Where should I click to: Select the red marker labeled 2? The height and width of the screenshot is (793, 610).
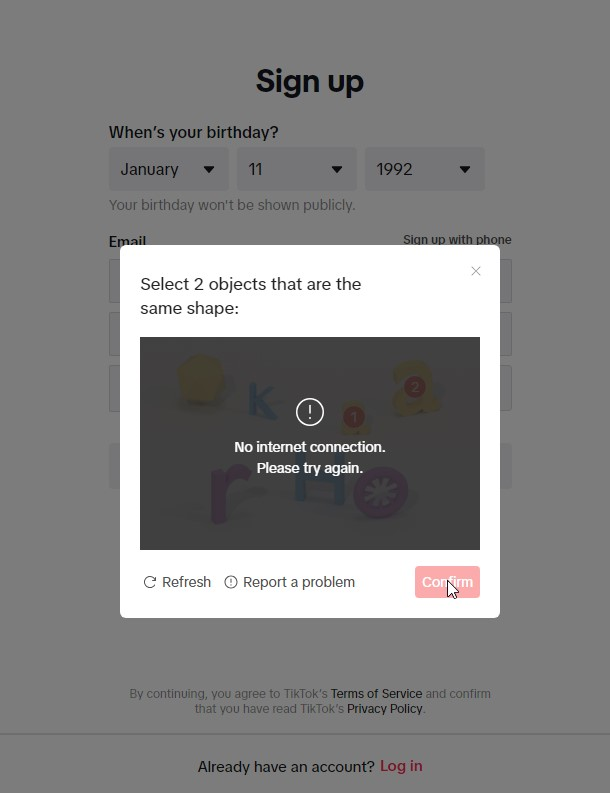pyautogui.click(x=414, y=387)
